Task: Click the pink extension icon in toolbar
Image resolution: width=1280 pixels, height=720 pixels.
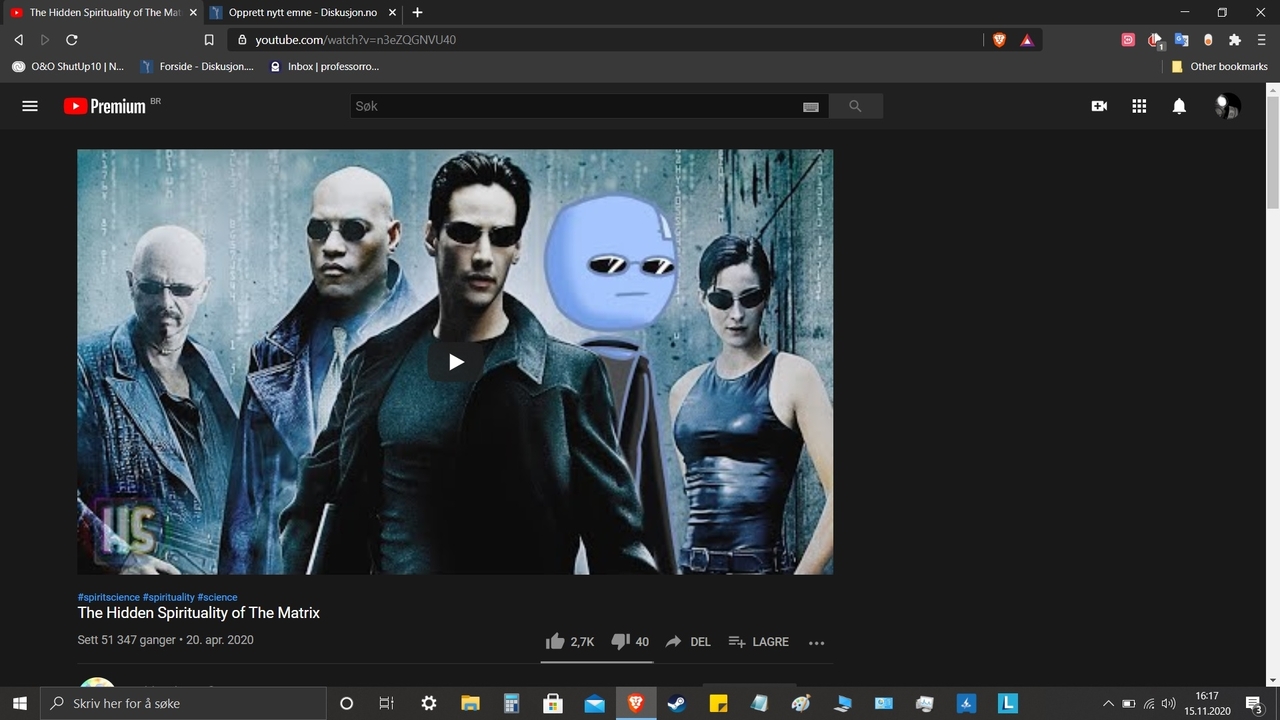Action: 1128,40
